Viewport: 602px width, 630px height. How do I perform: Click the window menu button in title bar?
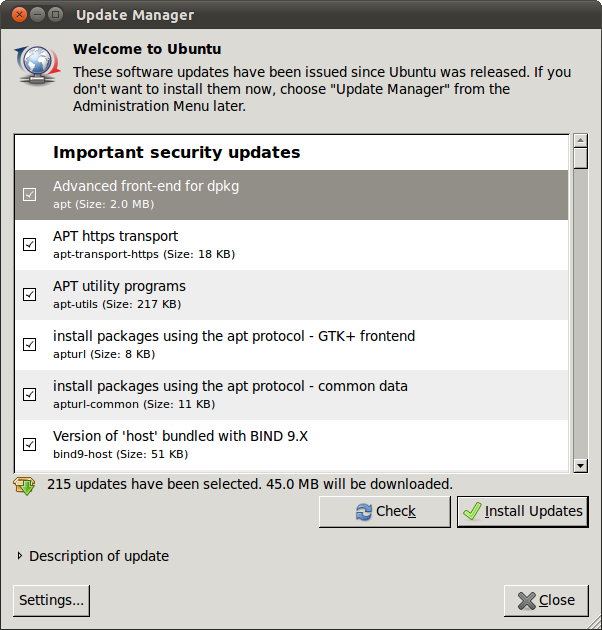tap(55, 15)
